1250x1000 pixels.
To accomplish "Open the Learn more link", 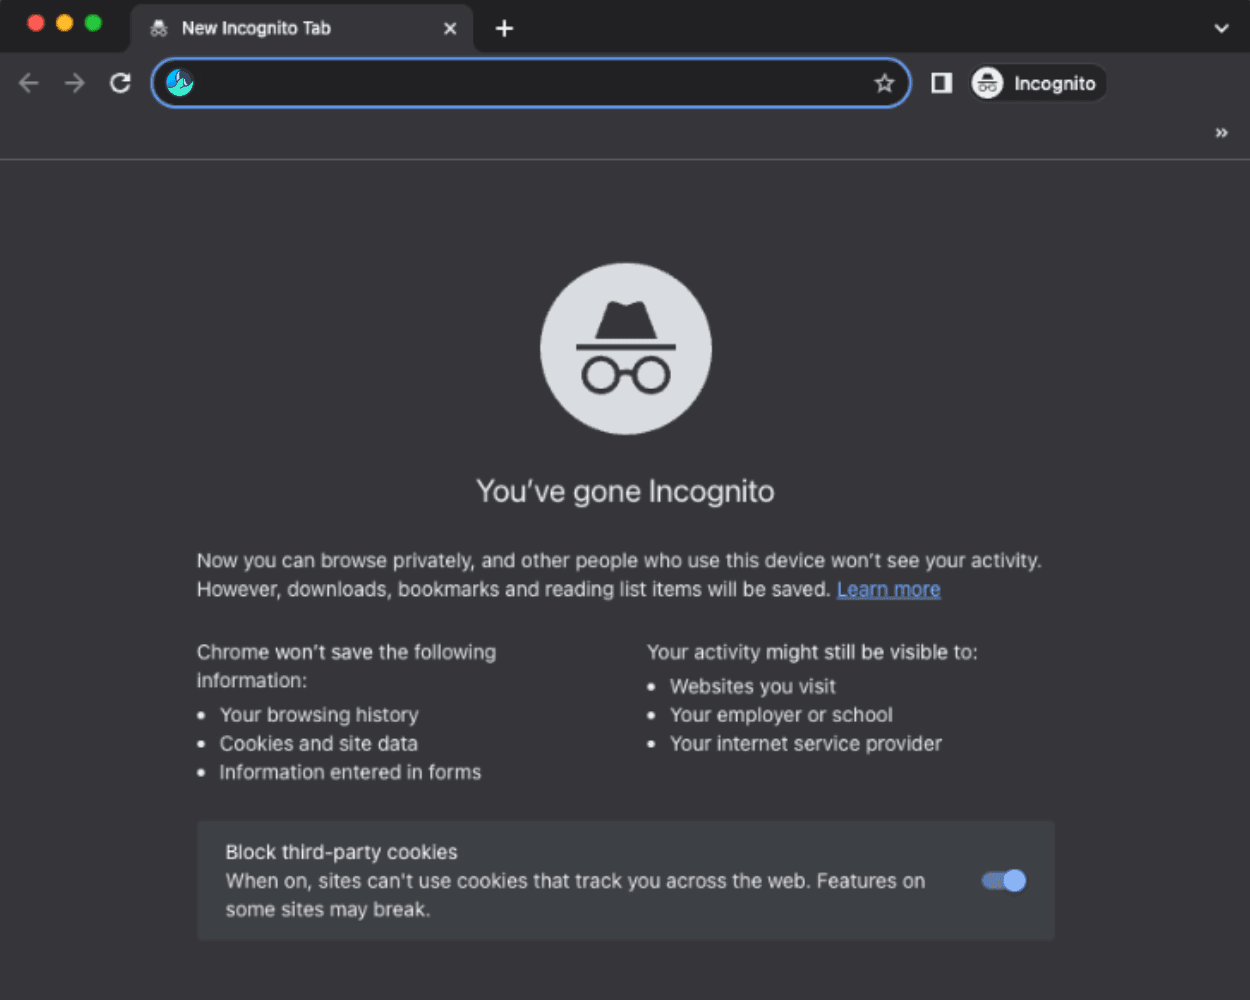I will (888, 589).
